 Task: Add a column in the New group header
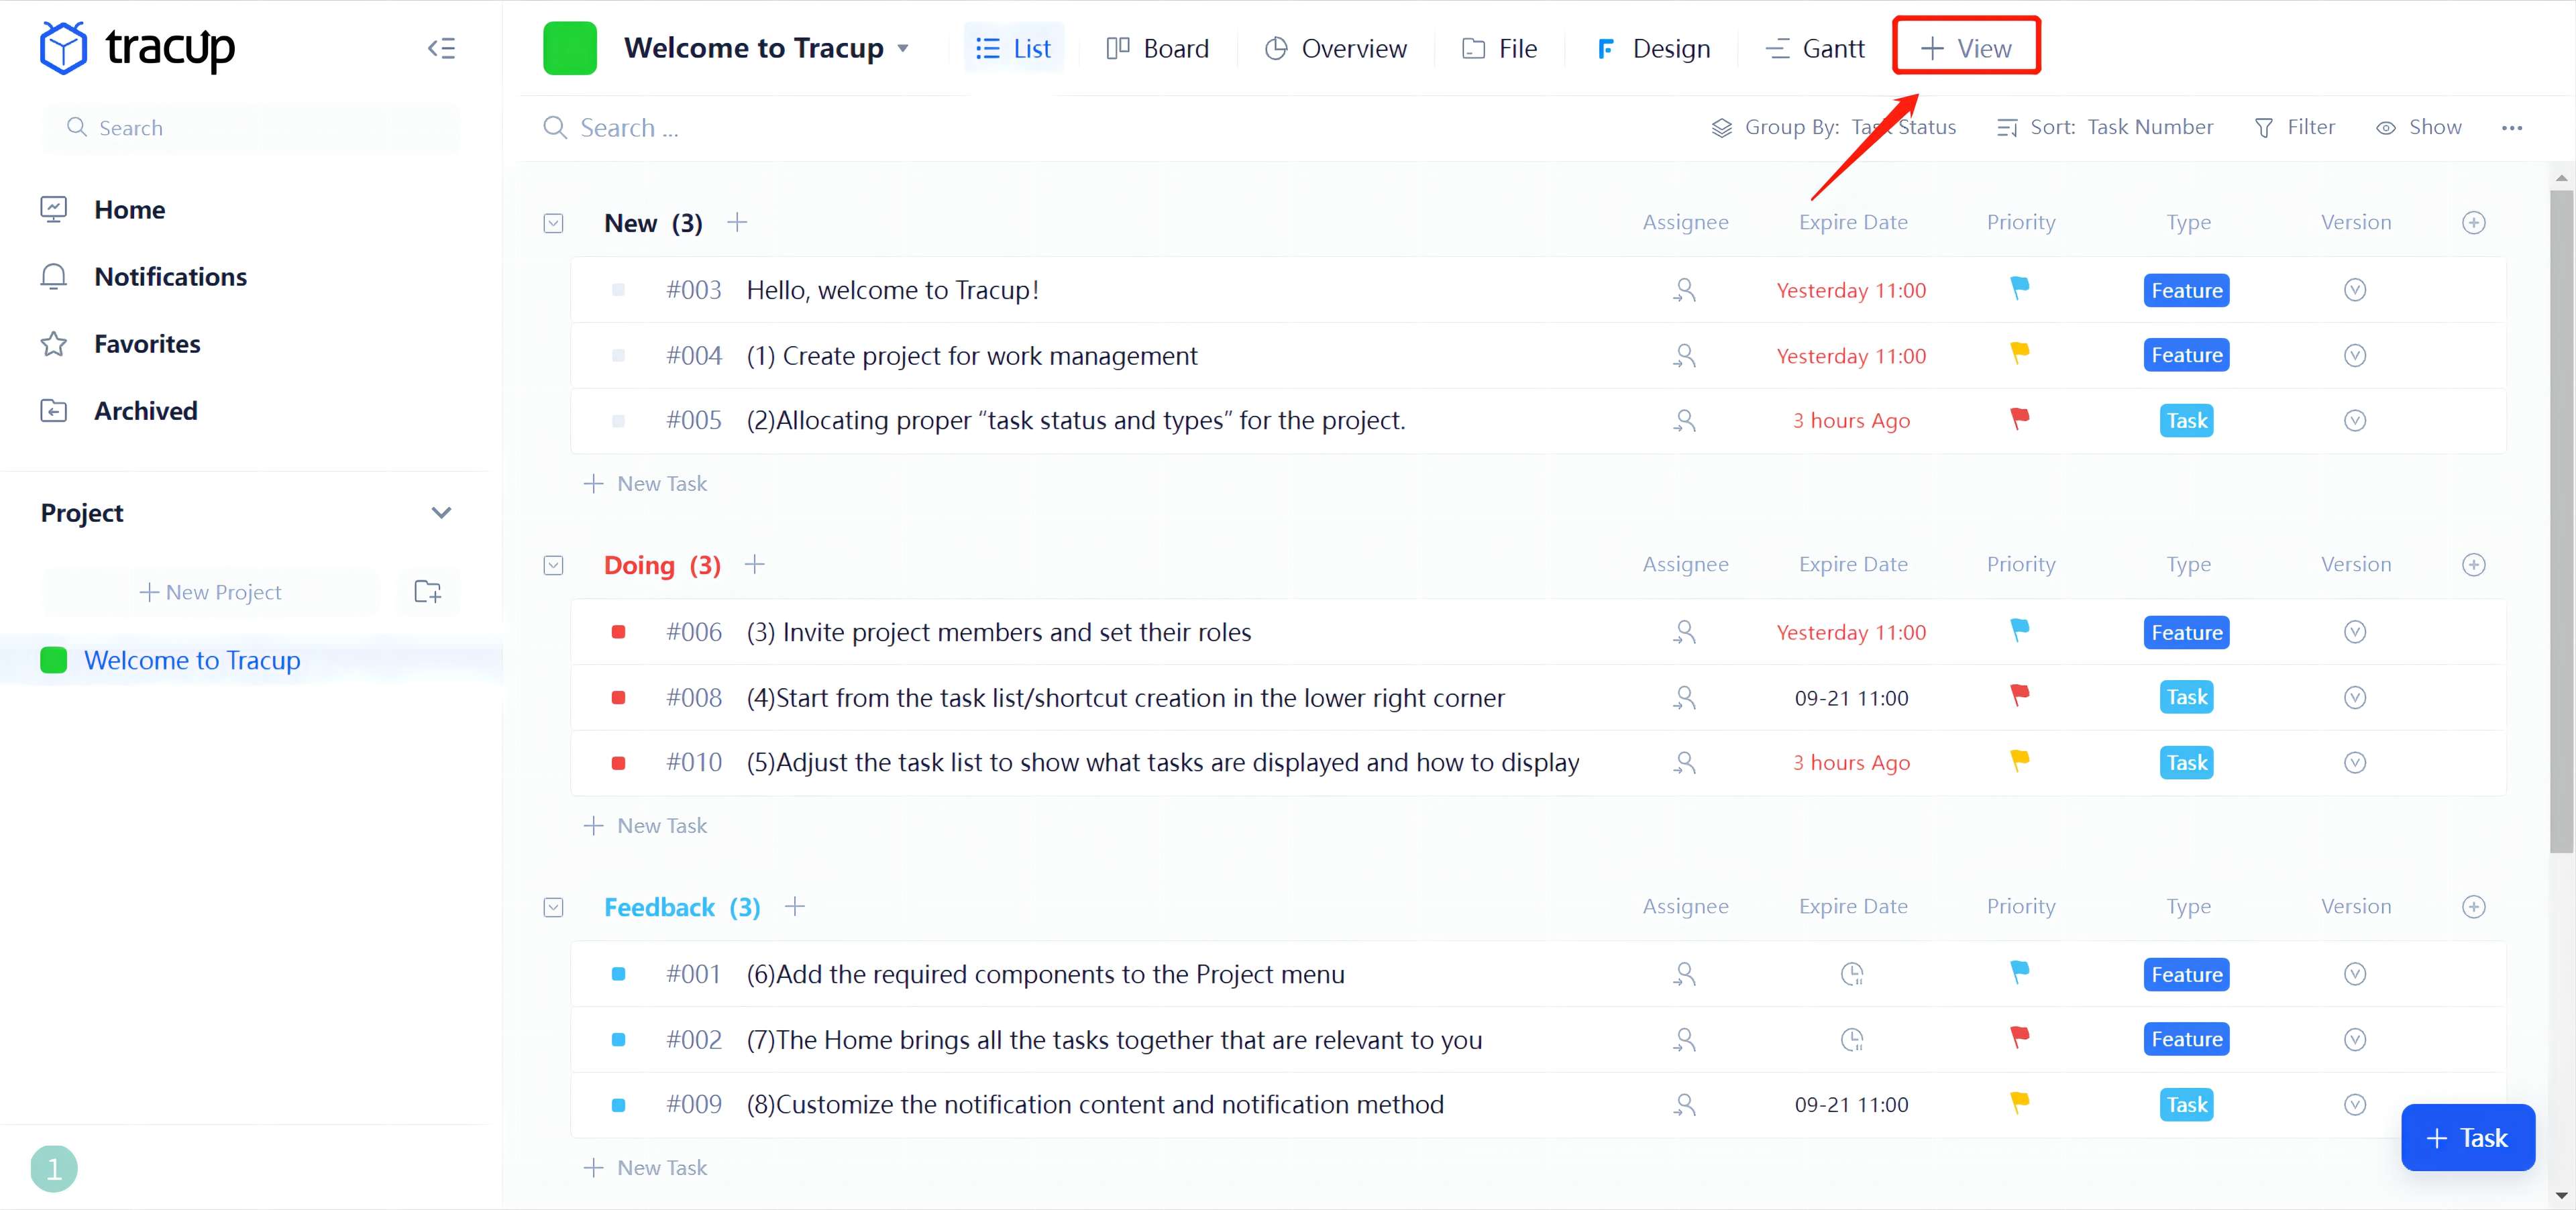[2473, 223]
